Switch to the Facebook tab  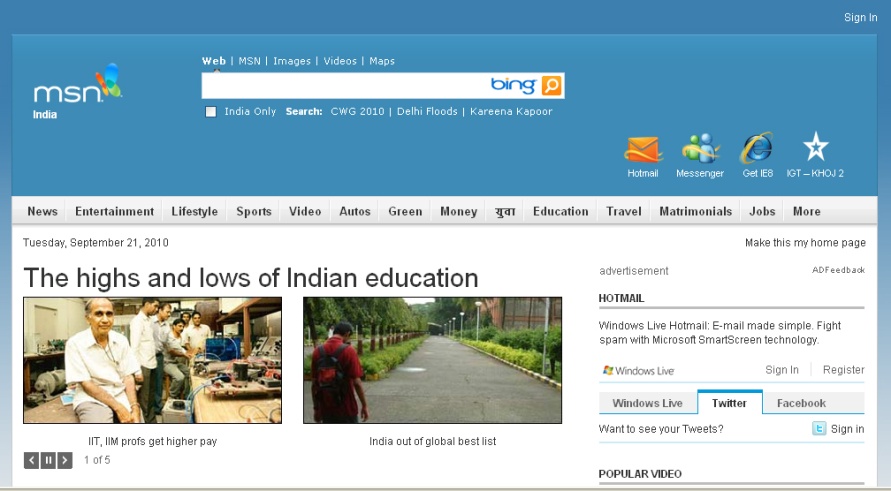(x=801, y=403)
